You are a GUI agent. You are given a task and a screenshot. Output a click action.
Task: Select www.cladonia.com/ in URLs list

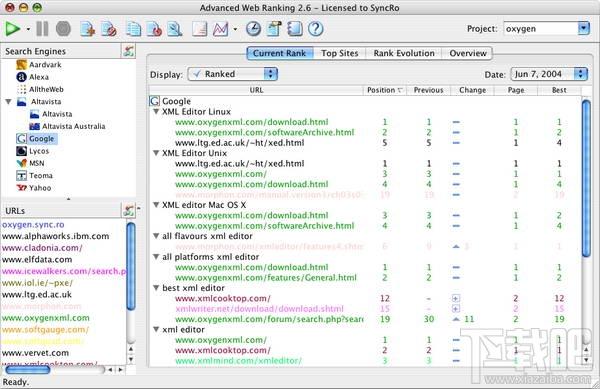coord(42,248)
